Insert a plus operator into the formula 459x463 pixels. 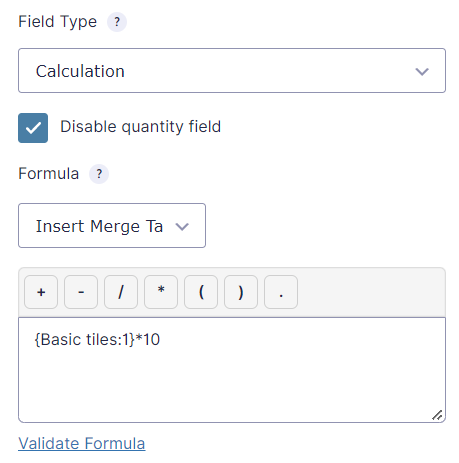tap(41, 292)
